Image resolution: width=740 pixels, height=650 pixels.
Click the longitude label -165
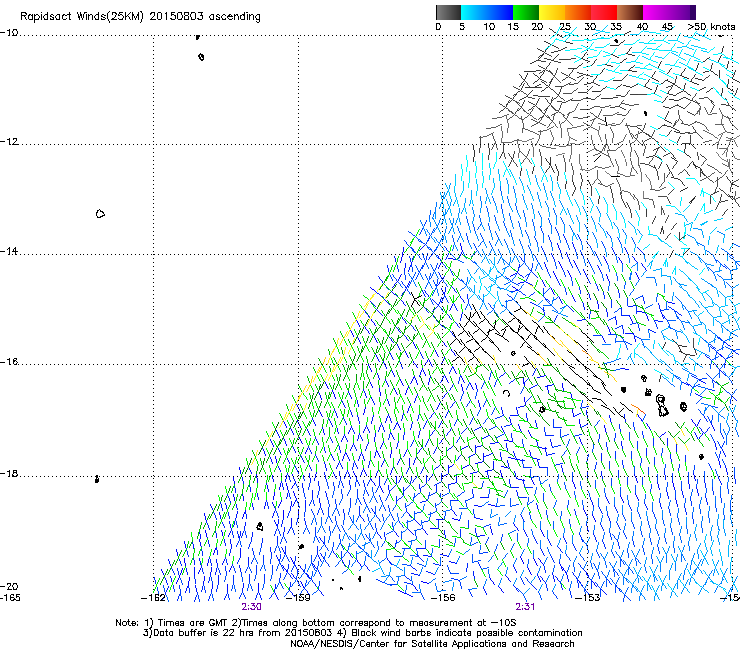tap(10, 598)
